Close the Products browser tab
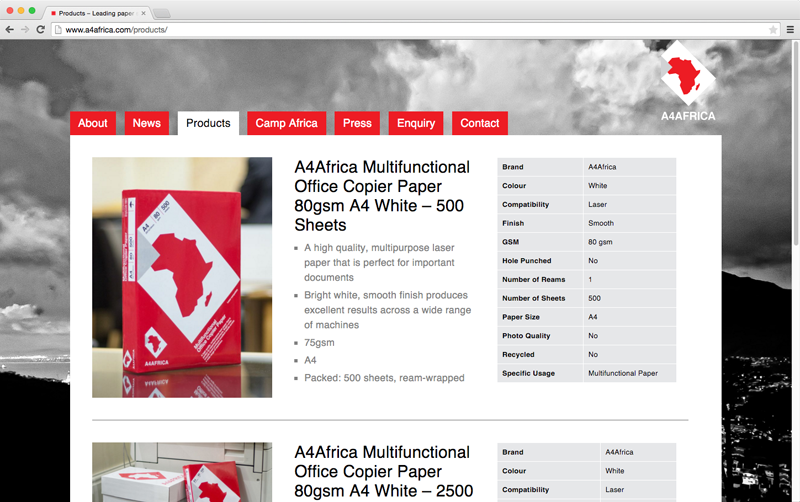The image size is (800, 502). [x=143, y=13]
